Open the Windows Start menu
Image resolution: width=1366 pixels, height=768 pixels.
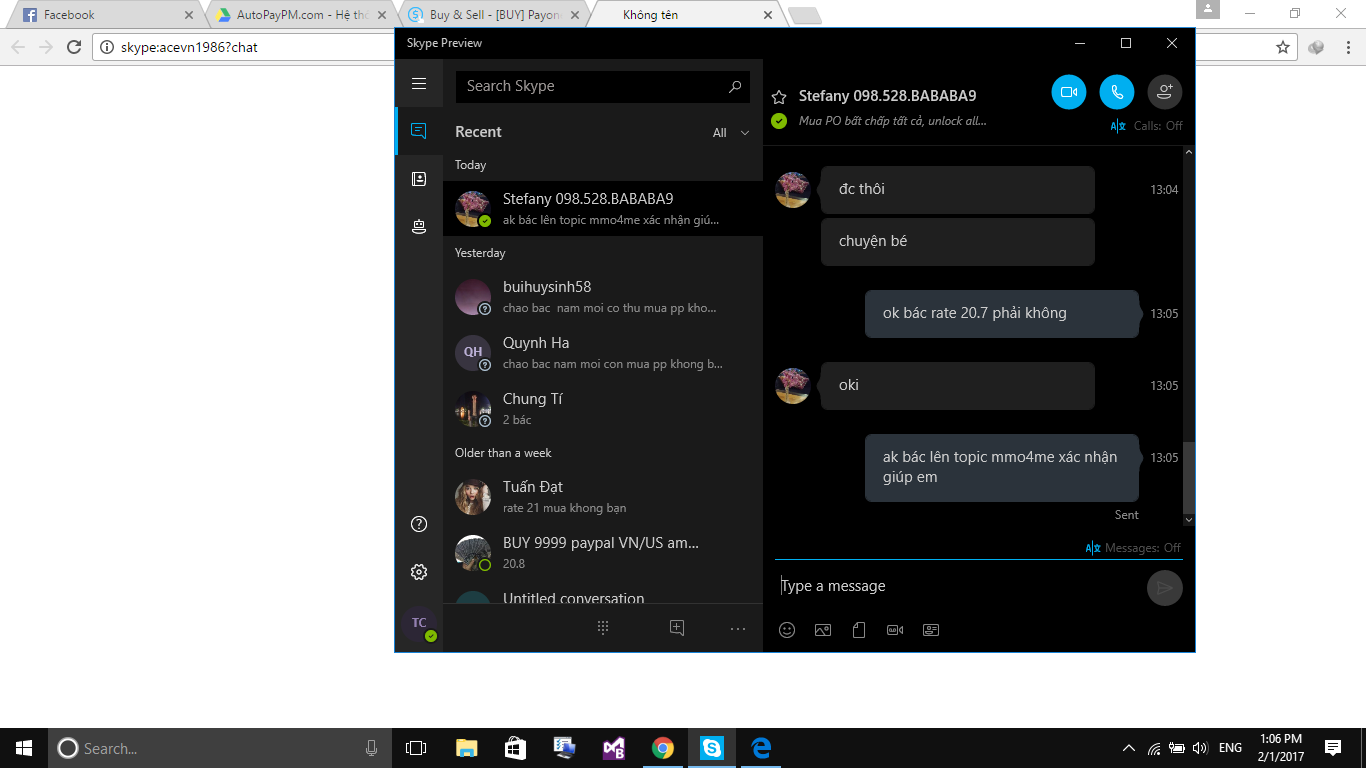click(x=24, y=748)
